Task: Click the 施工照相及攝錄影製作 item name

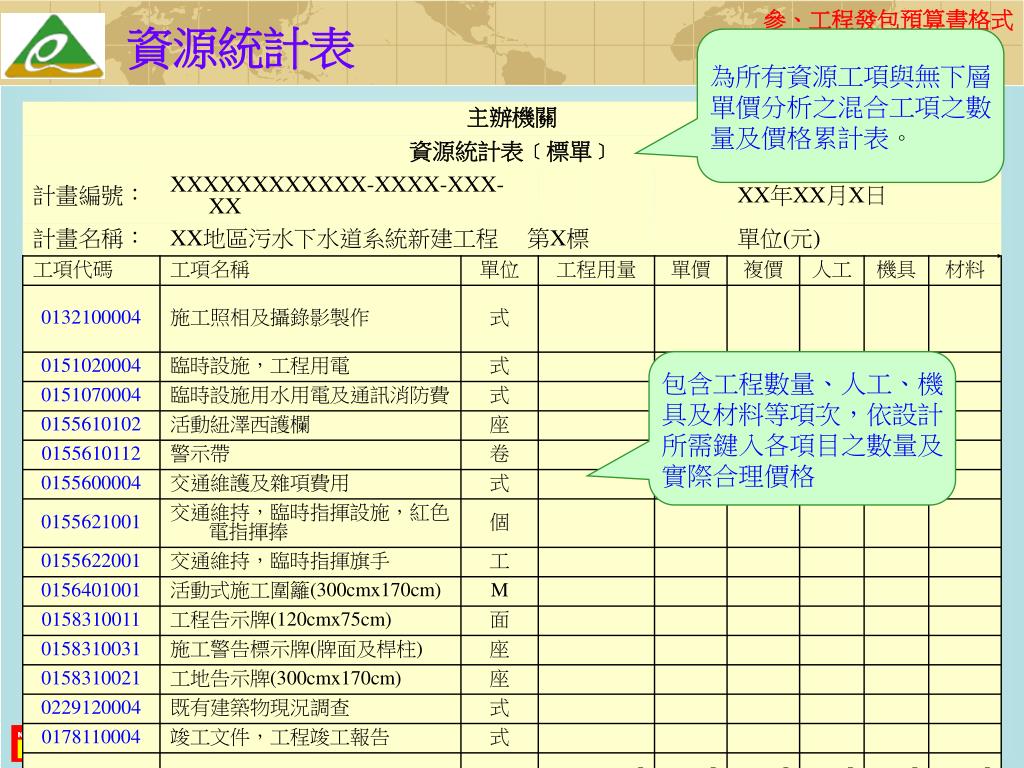Action: click(270, 317)
